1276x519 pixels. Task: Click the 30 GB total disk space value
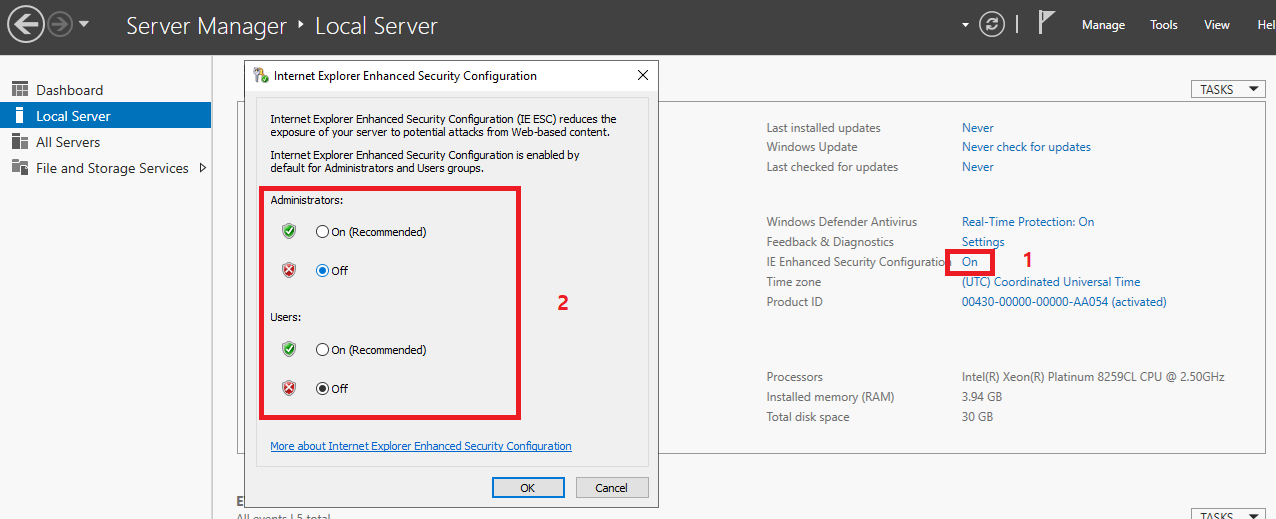977,417
